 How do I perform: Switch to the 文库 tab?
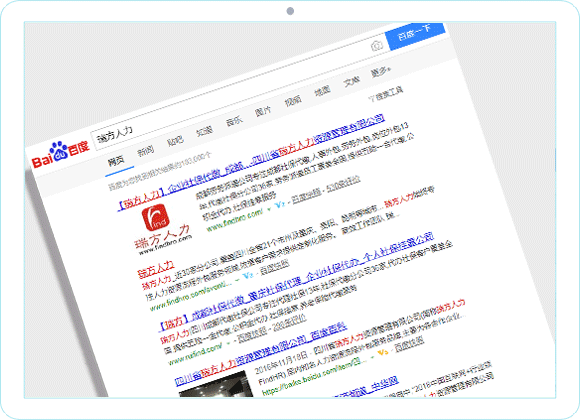click(351, 80)
